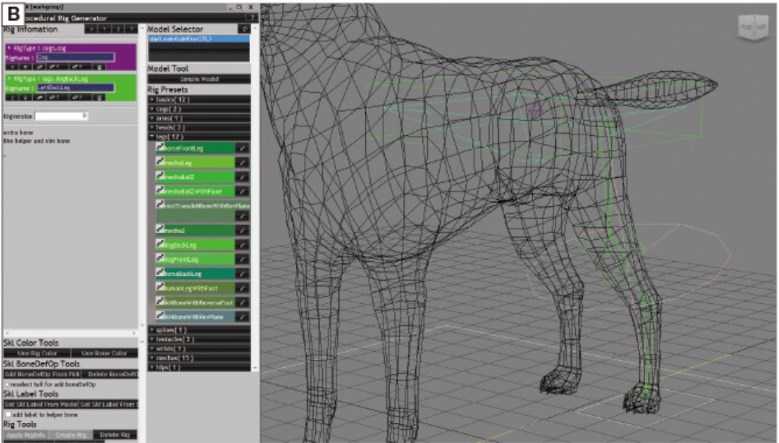Click edit pencil on olive LegWithFoot preset
The width and height of the screenshot is (779, 443).
point(242,288)
